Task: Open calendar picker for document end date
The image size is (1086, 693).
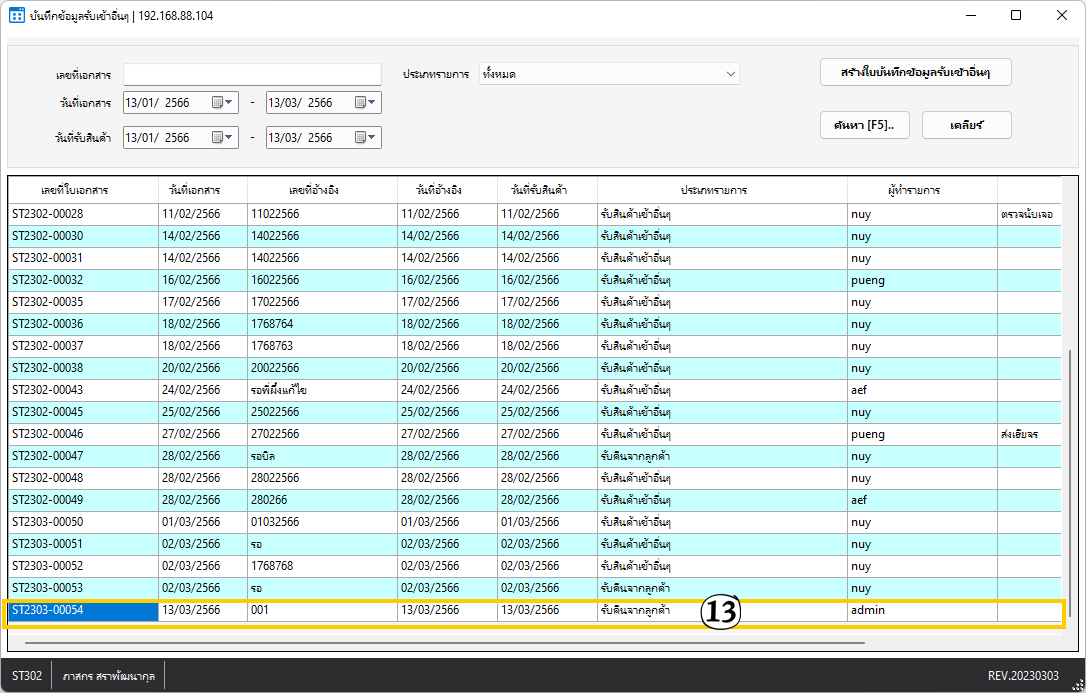Action: [x=365, y=102]
